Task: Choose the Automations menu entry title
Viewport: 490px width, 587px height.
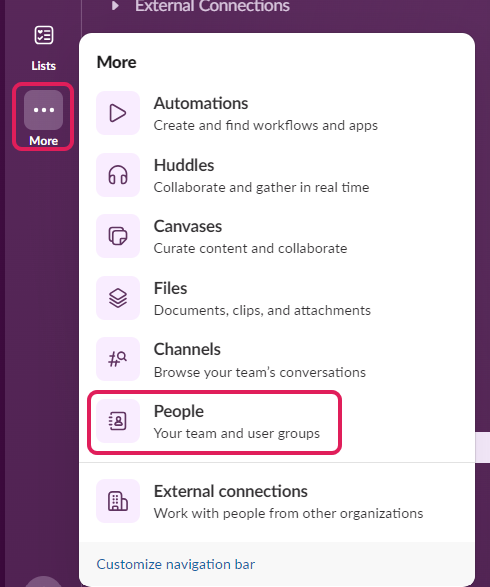Action: point(201,103)
